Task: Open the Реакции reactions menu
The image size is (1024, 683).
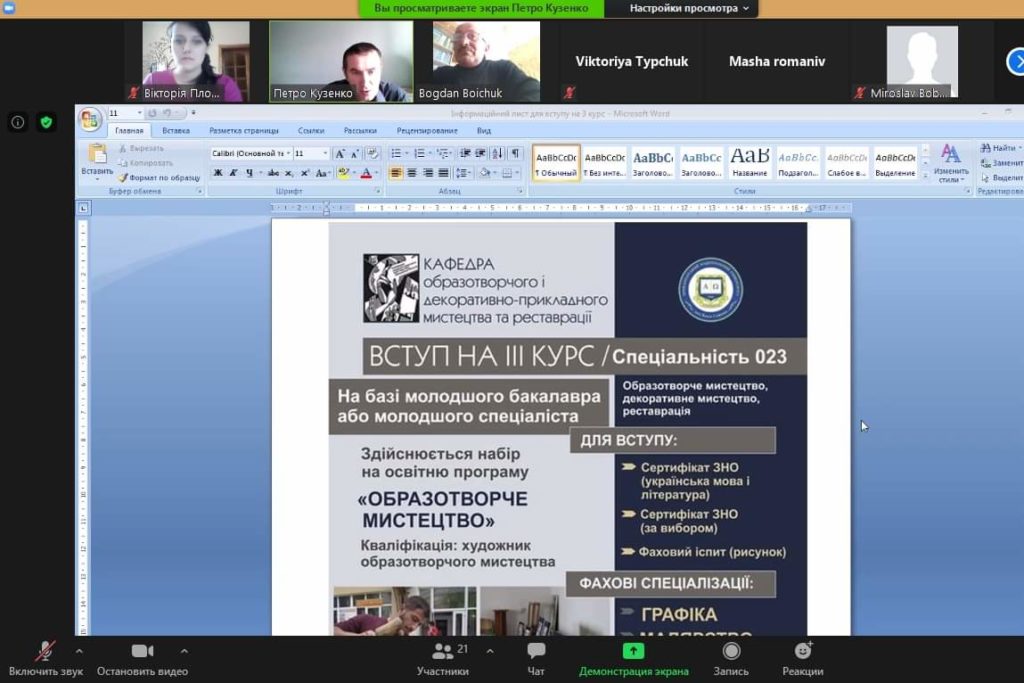Action: [803, 658]
